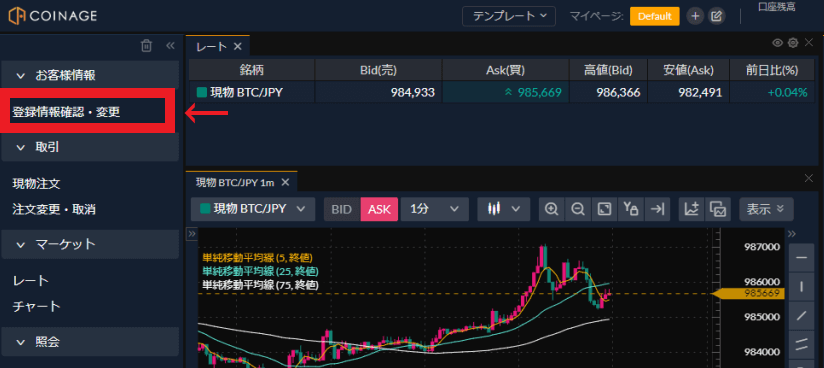Sort by 前日比(%) column header
This screenshot has width=824, height=368.
pos(771,70)
